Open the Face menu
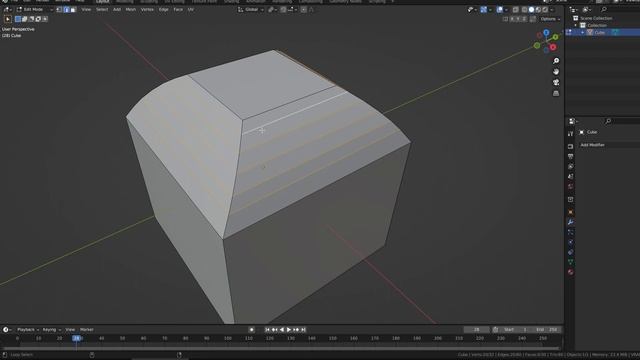640x360 pixels. point(178,9)
